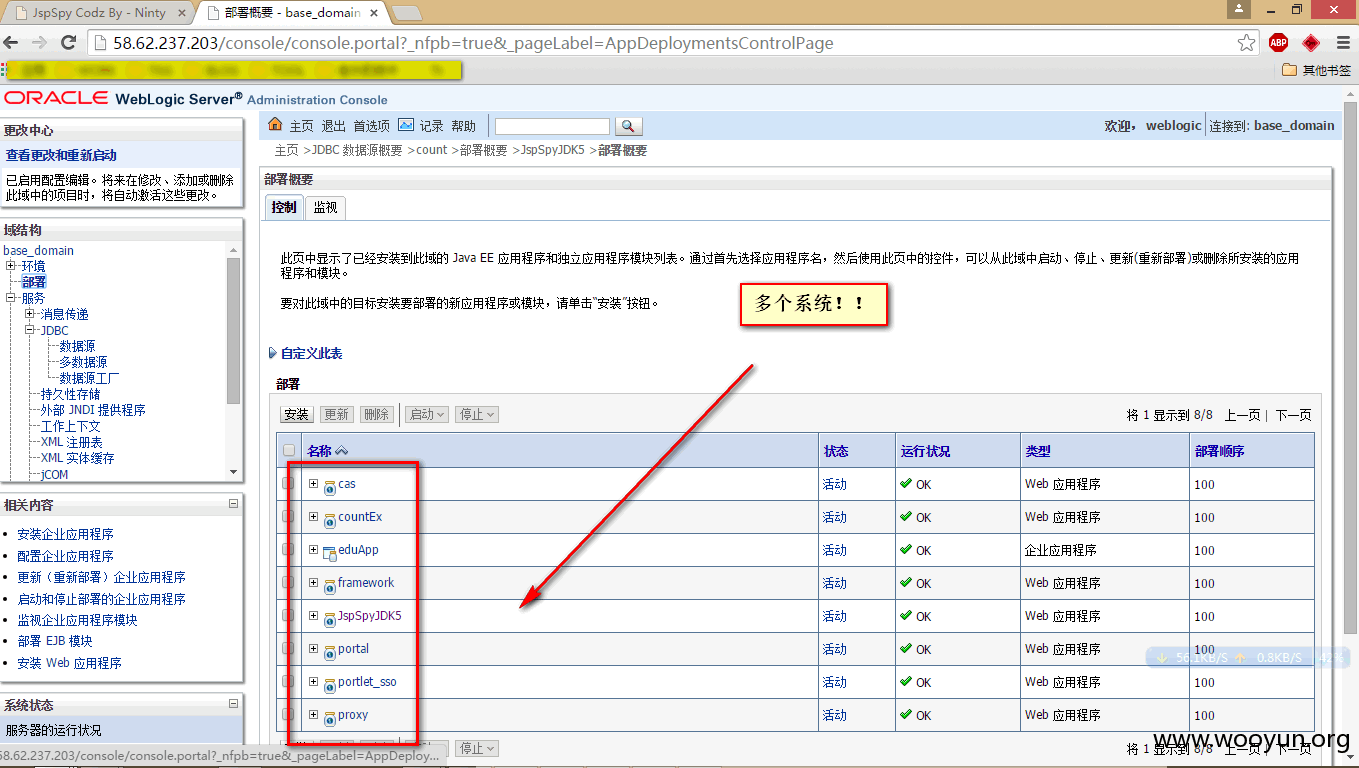Click the cas web application icon
1359x768 pixels.
(329, 487)
